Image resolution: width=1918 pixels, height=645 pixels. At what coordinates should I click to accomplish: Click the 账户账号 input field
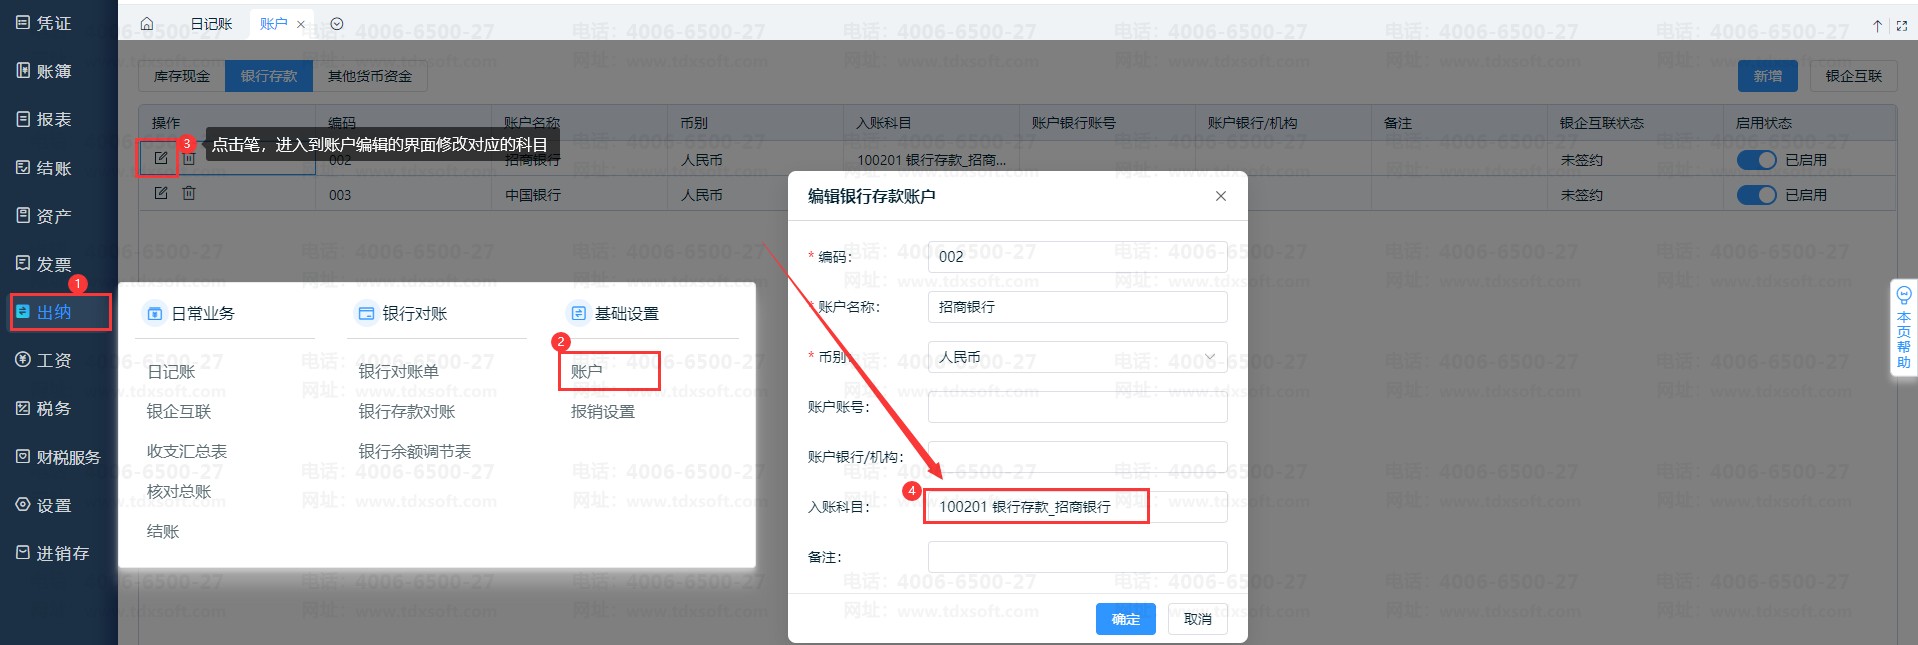[1077, 407]
